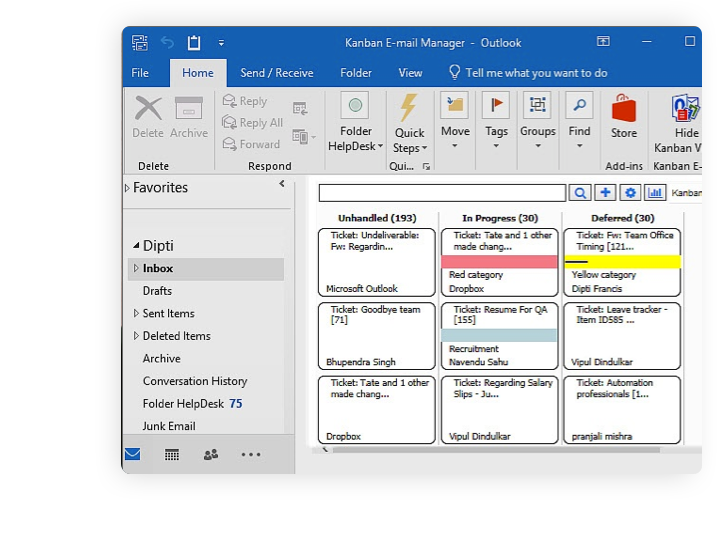The width and height of the screenshot is (717, 536).
Task: Click the Kanban search magnifier button
Action: 580,193
